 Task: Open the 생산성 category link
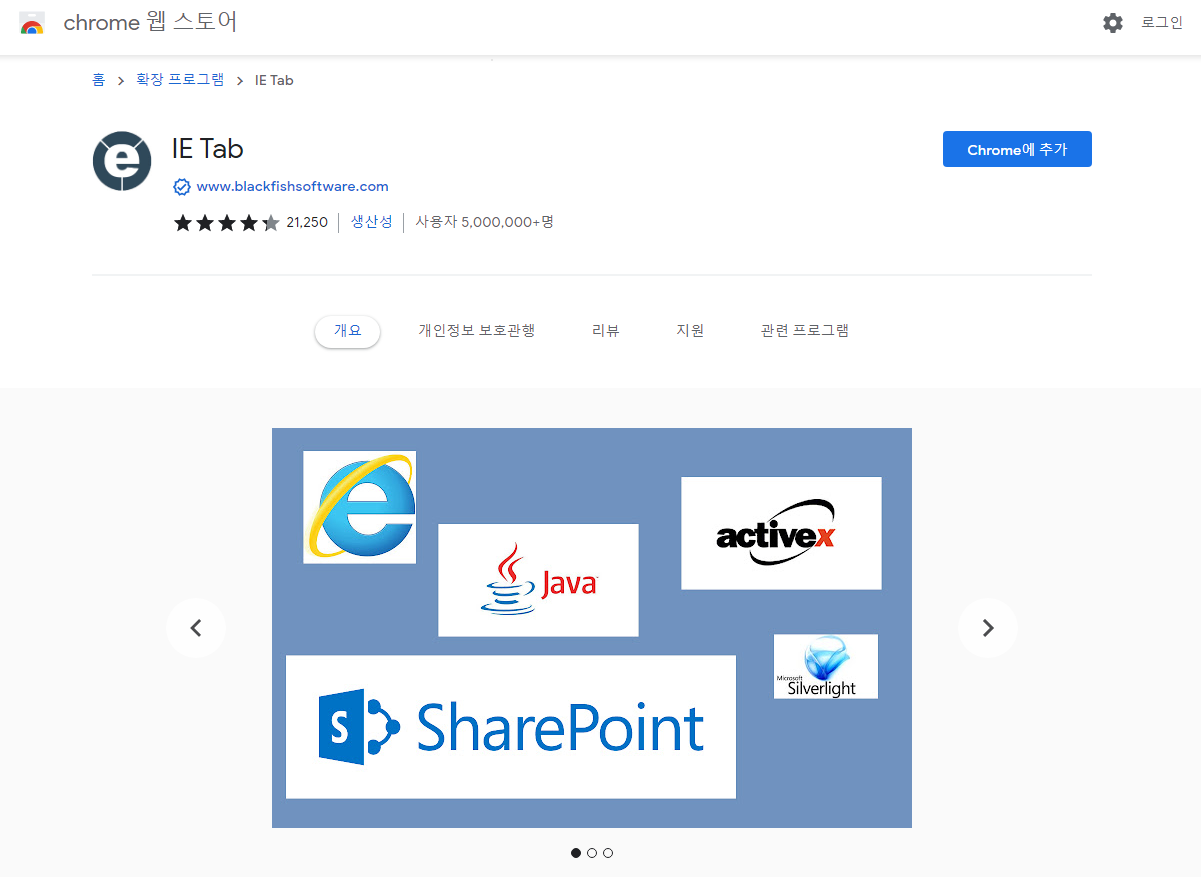(x=371, y=222)
